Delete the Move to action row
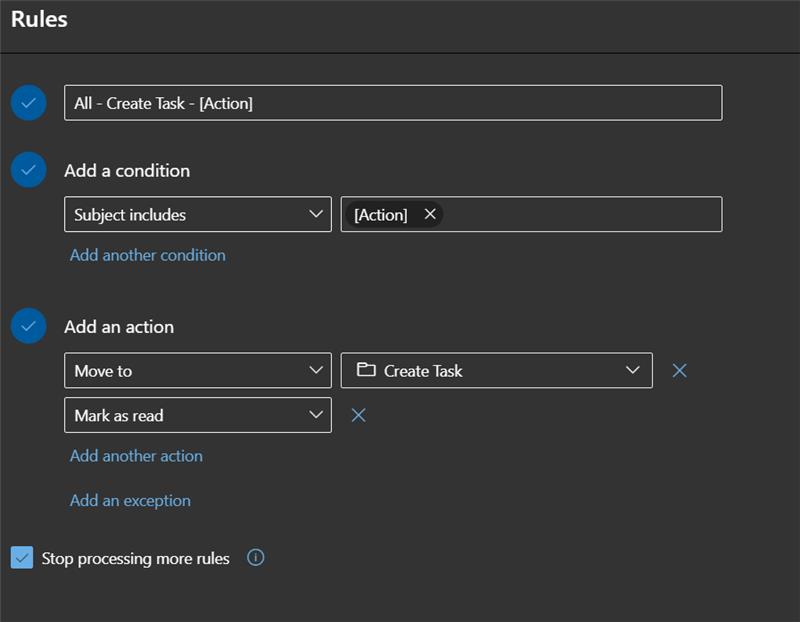800x622 pixels. click(680, 371)
